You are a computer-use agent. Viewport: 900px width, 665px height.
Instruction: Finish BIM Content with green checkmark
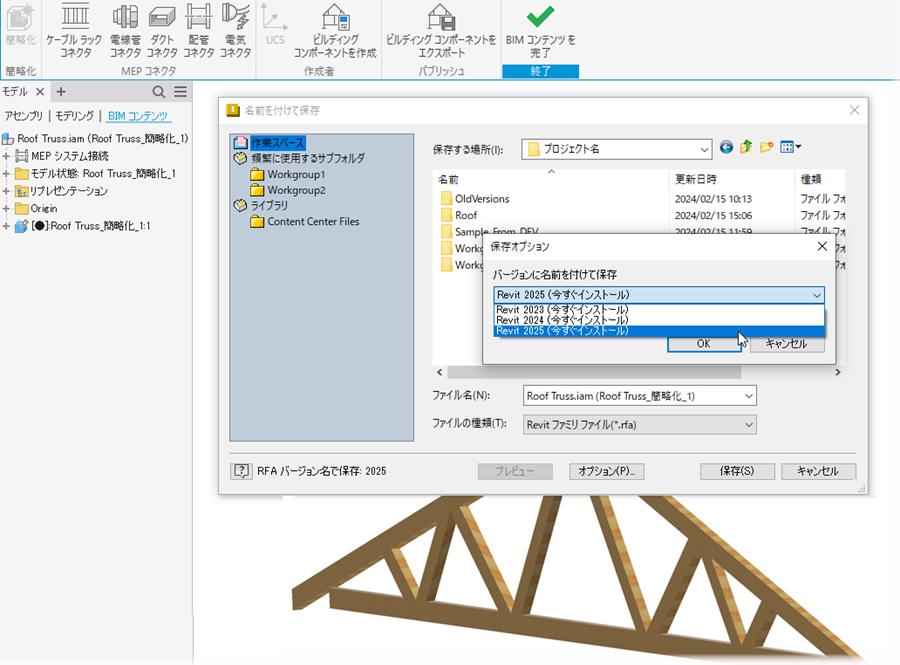[x=540, y=31]
